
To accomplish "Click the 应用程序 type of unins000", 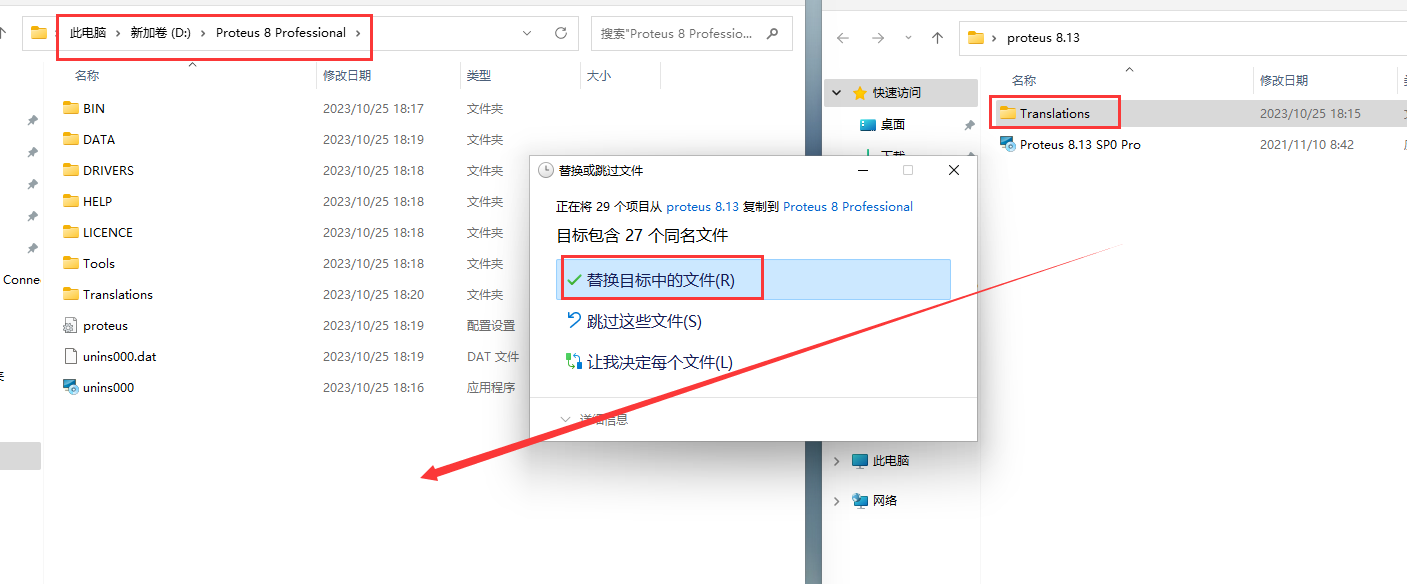I will pos(491,387).
